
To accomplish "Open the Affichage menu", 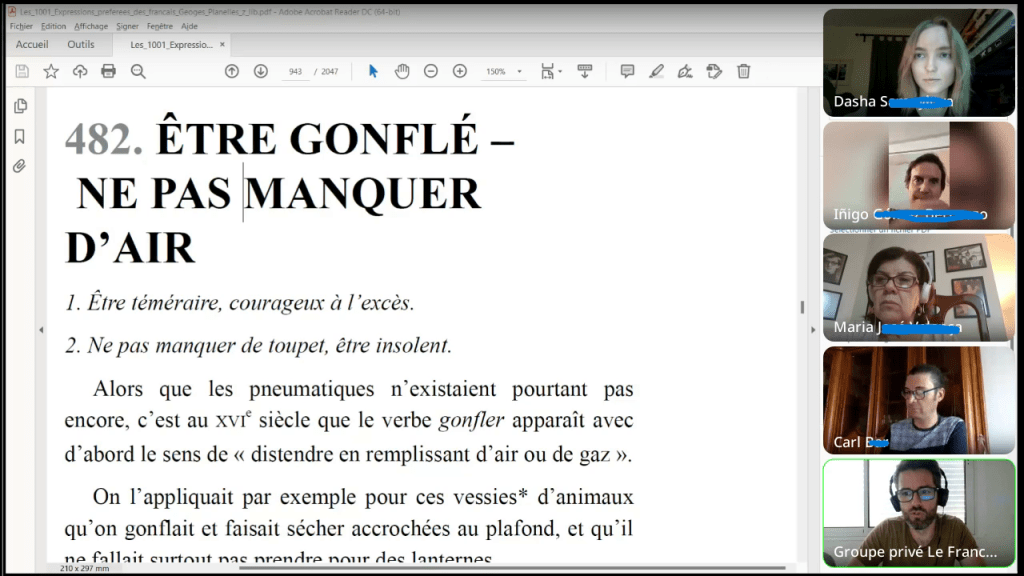I will point(91,26).
